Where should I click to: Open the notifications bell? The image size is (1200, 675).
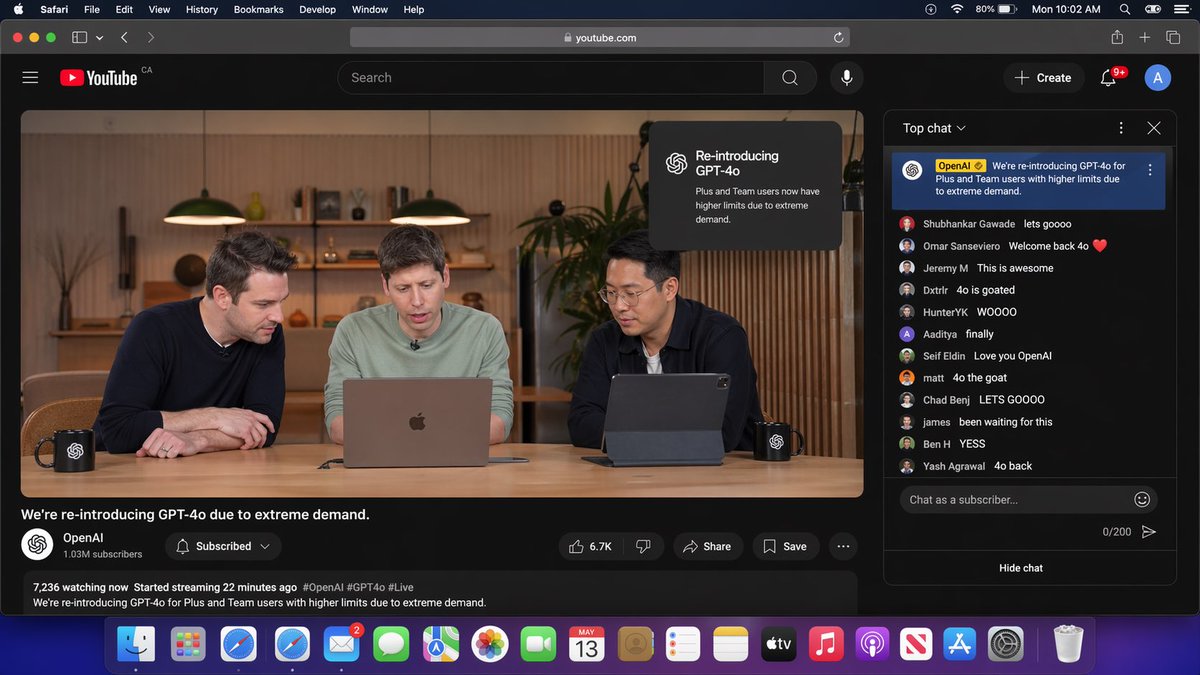(1108, 78)
